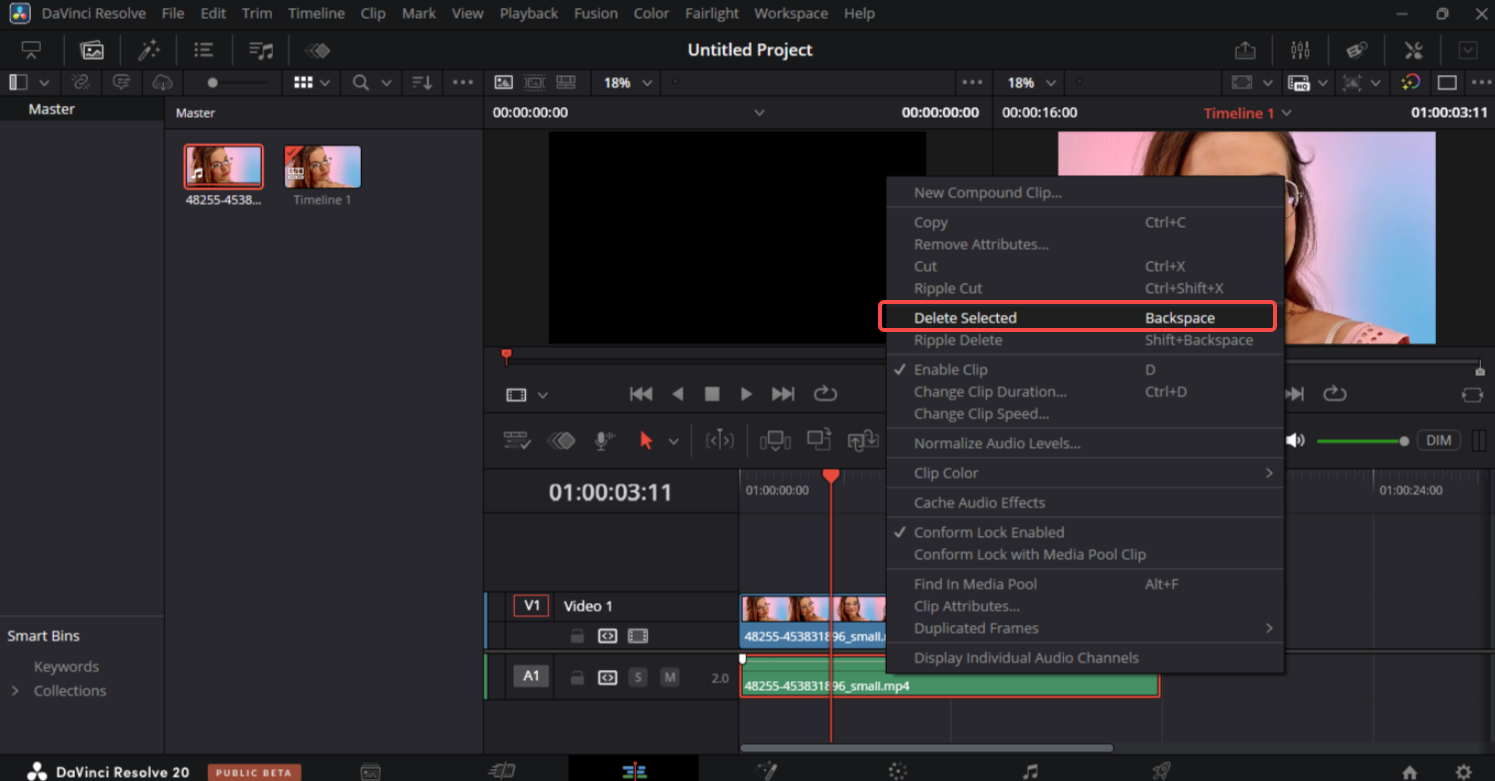The width and height of the screenshot is (1495, 781).
Task: Open the Workspace menu
Action: click(791, 14)
